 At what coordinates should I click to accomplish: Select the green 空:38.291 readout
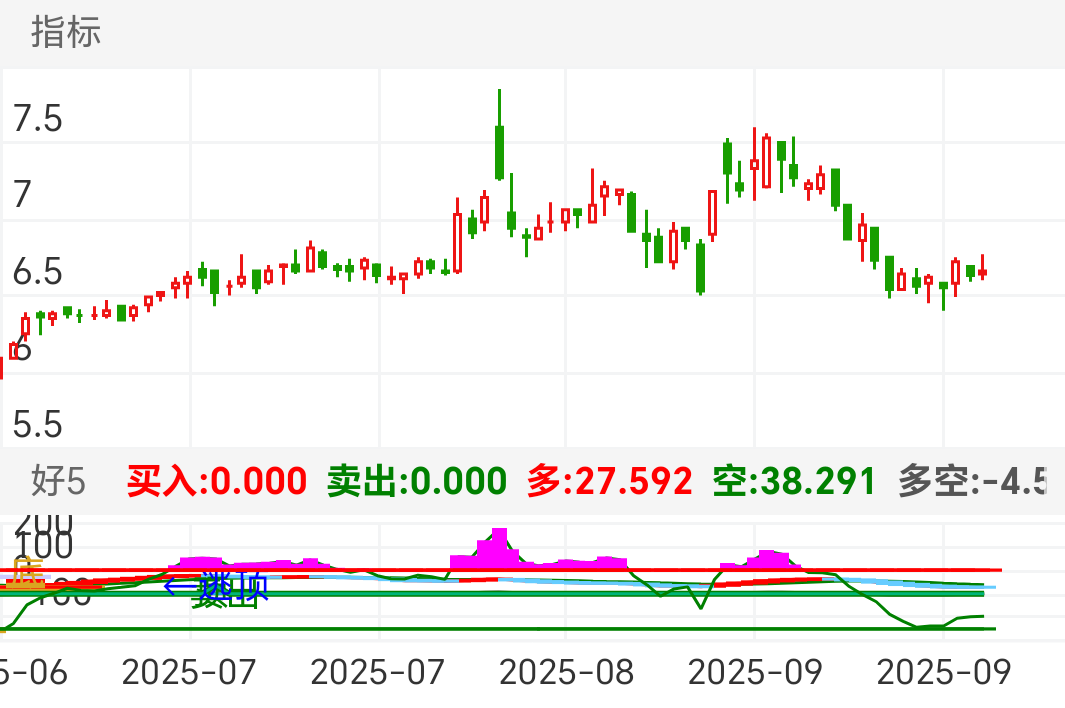(x=794, y=482)
